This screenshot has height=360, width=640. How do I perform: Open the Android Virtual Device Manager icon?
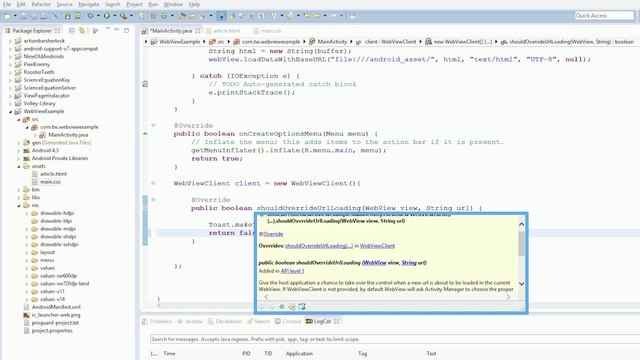tap(78, 16)
